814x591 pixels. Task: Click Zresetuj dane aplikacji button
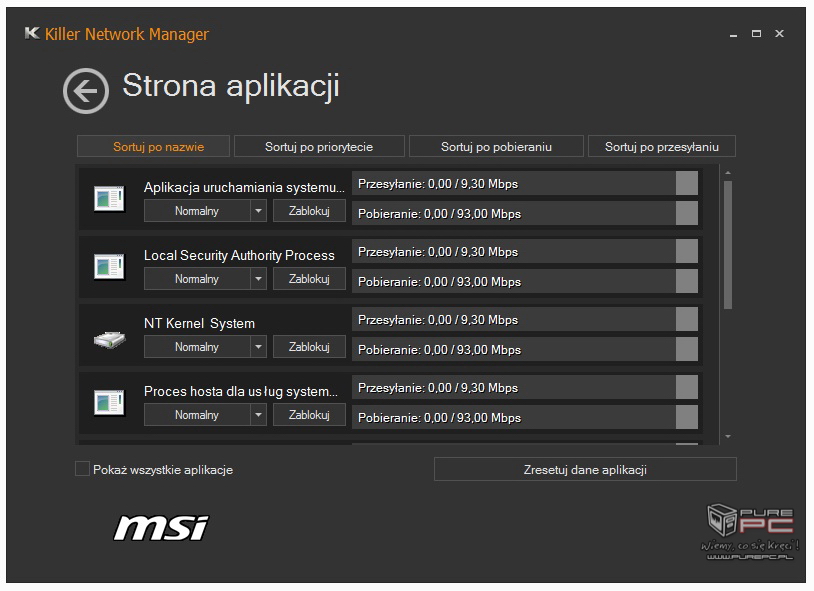585,469
